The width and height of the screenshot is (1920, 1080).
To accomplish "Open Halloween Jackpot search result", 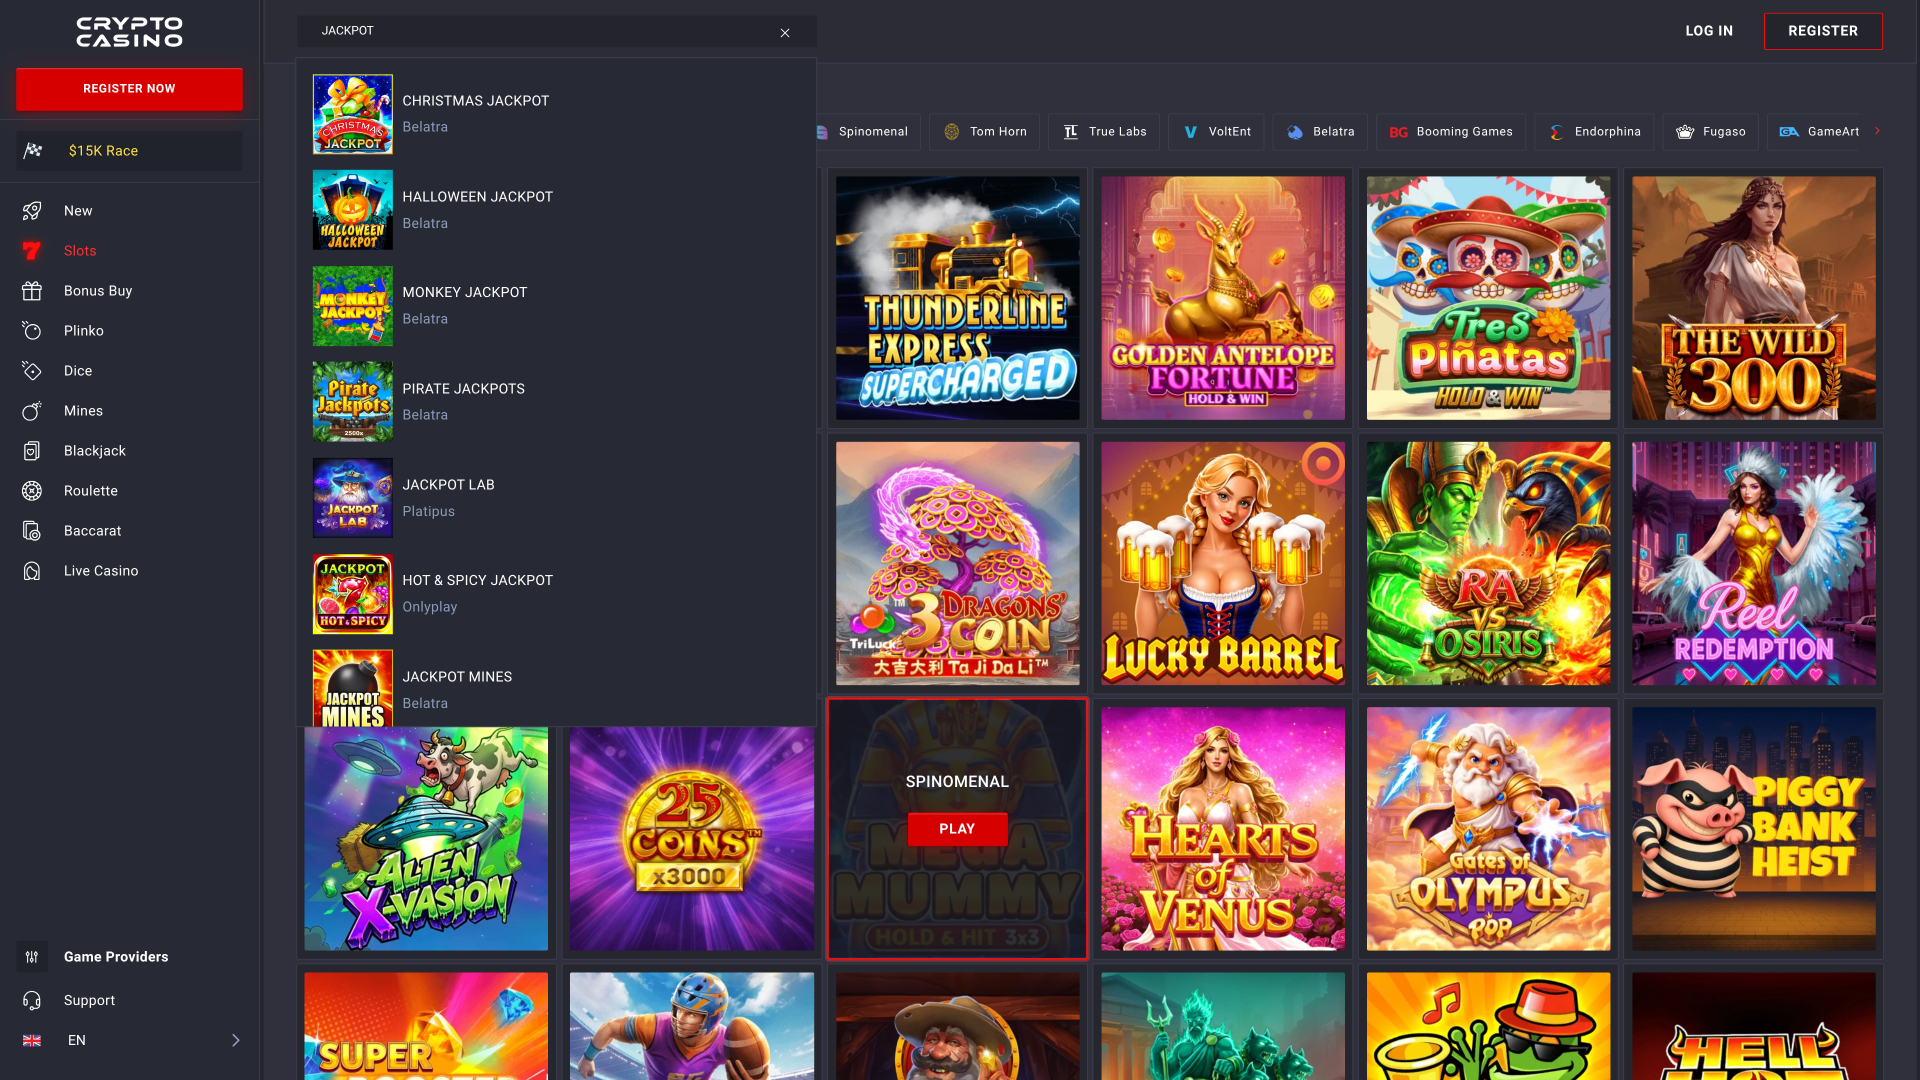I will 556,210.
